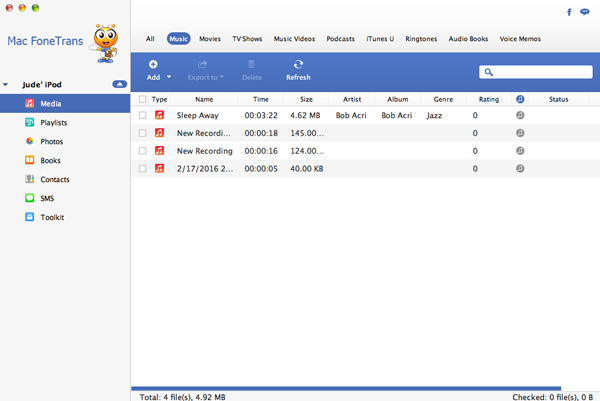Click the '40.00 KB' size cell
600x401 pixels.
tap(307, 168)
